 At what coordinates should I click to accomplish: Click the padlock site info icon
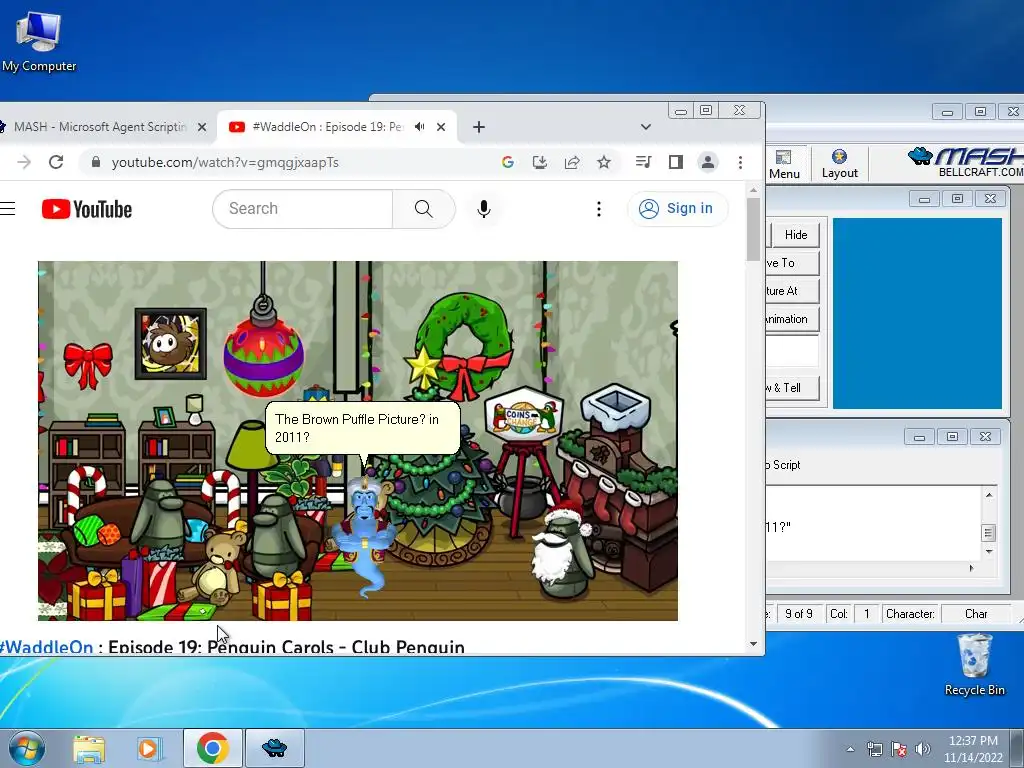(x=96, y=162)
